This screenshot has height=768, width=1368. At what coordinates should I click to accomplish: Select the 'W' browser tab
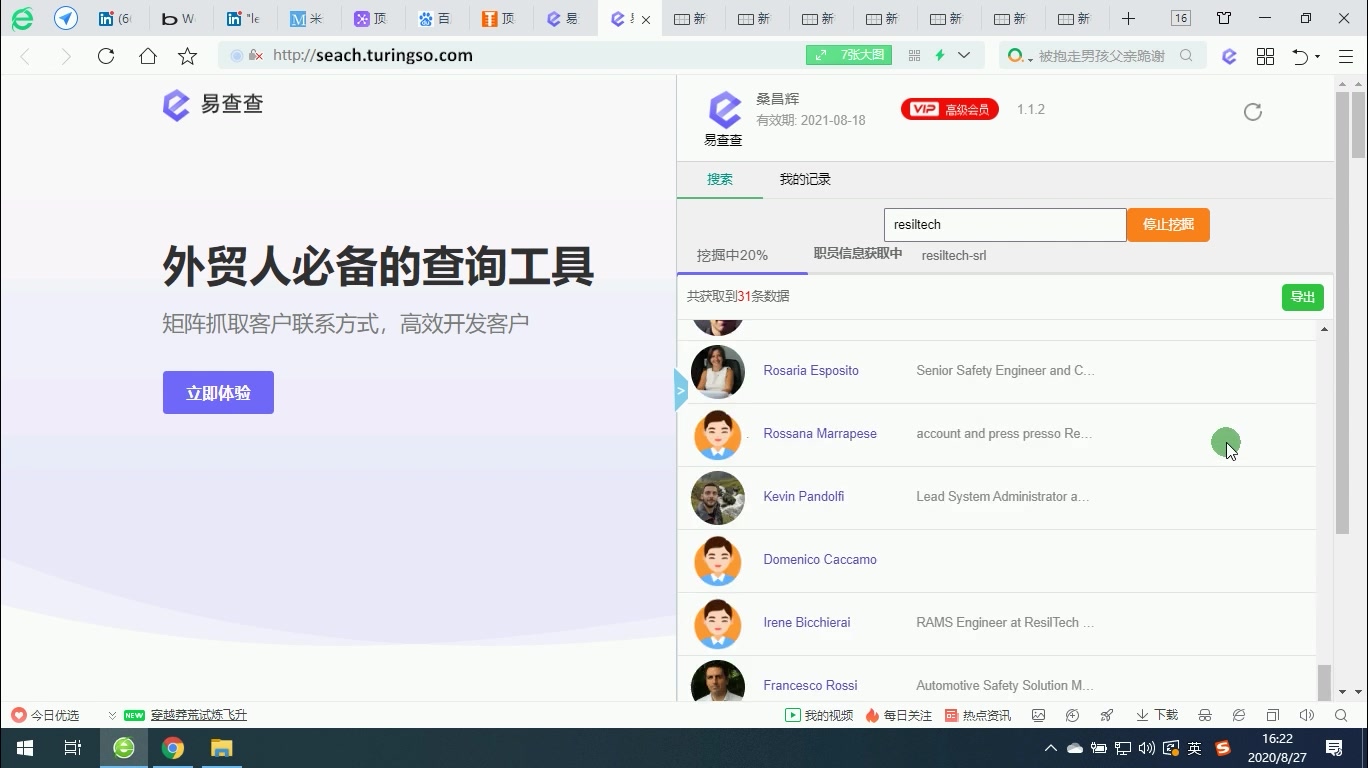pos(178,18)
